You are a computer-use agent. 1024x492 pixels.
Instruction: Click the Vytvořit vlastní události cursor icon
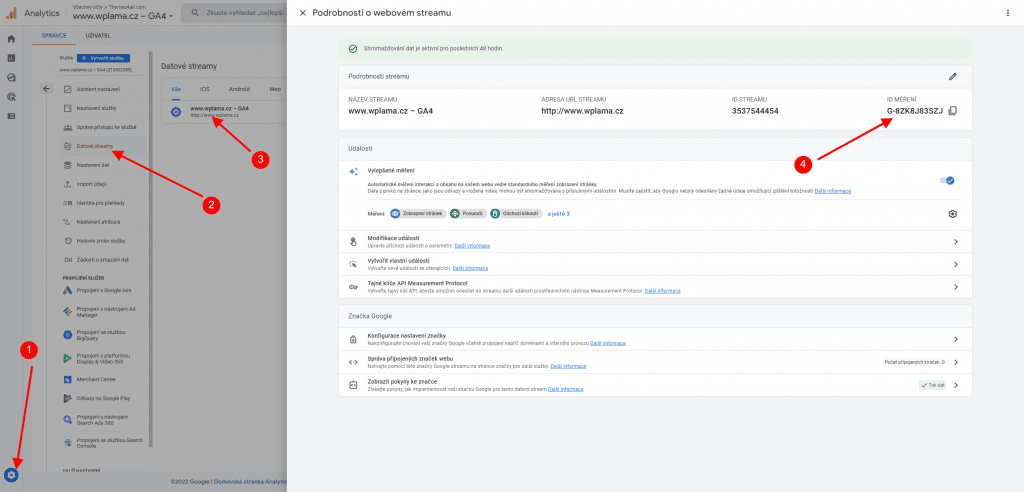click(353, 265)
